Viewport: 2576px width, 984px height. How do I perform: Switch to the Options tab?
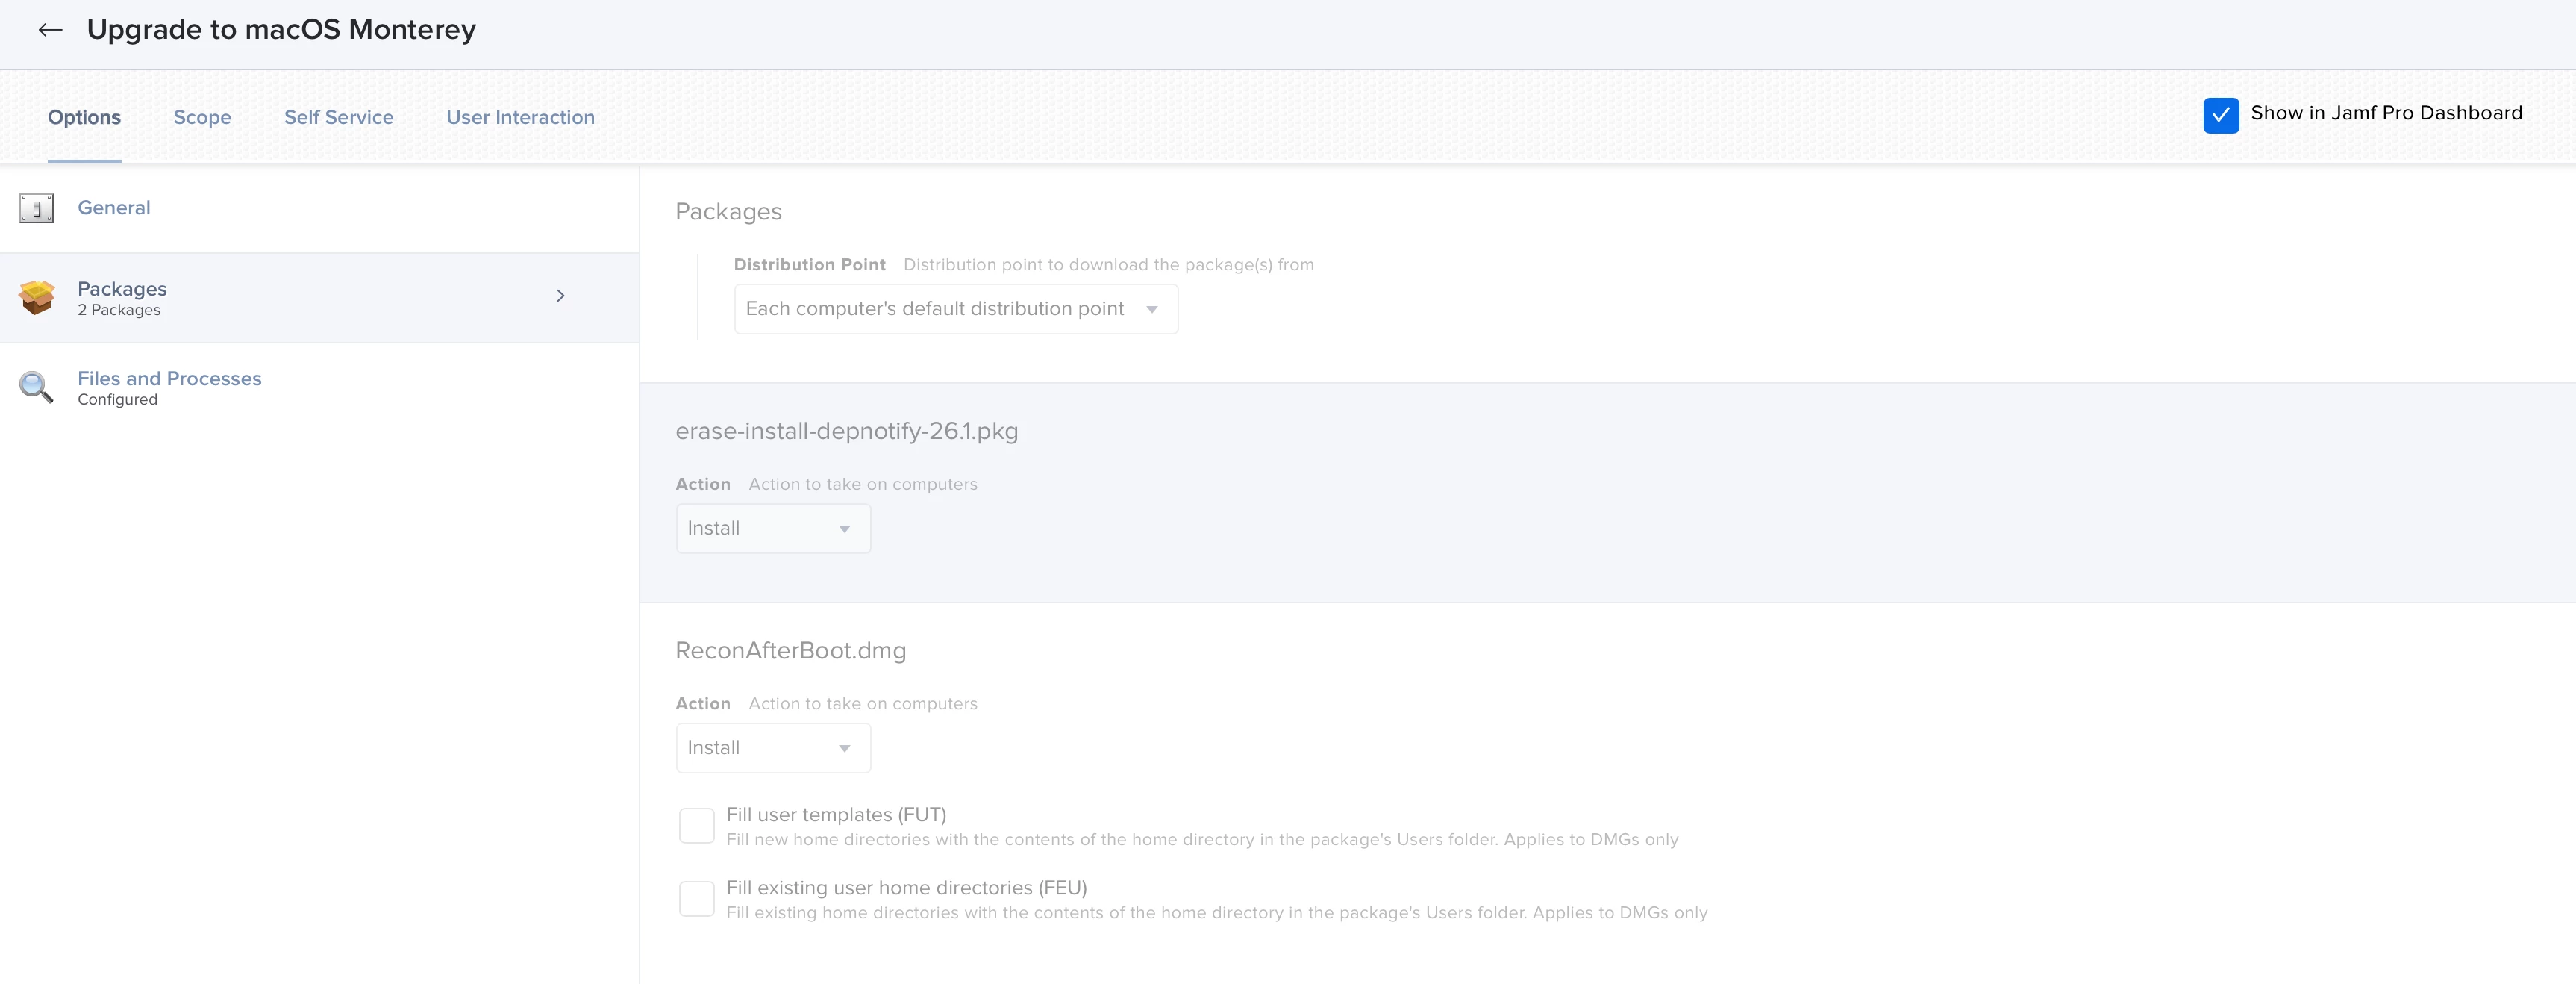tap(84, 117)
